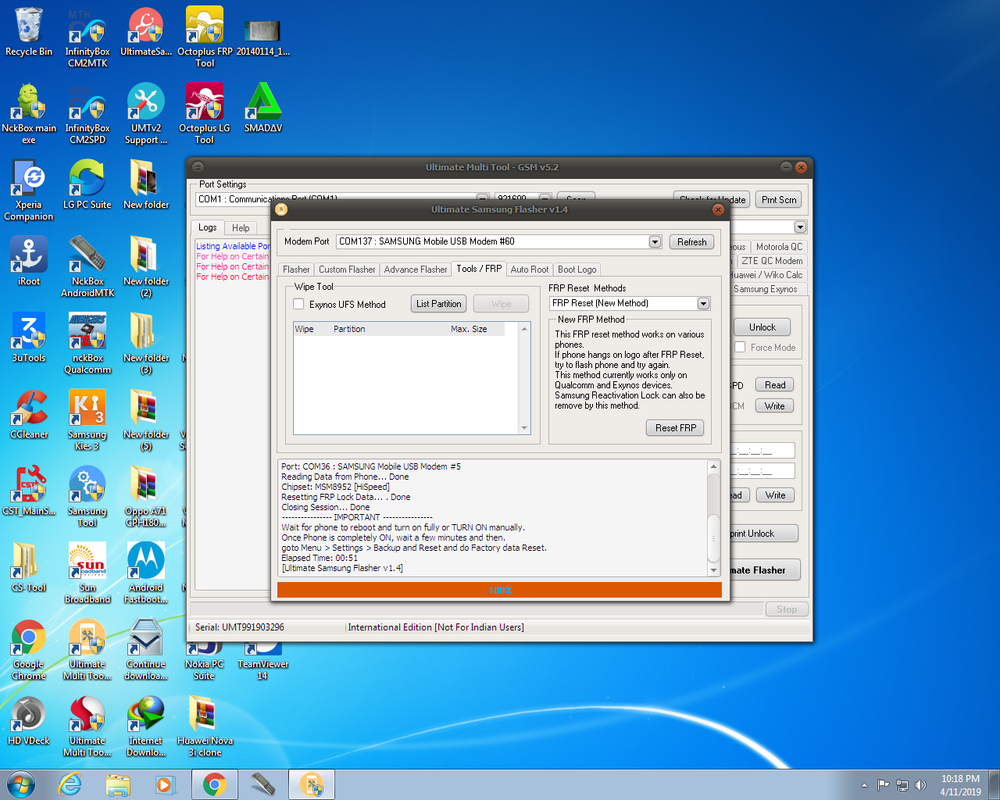Open UMTv2 Support shortcut
This screenshot has width=1000, height=800.
[146, 114]
